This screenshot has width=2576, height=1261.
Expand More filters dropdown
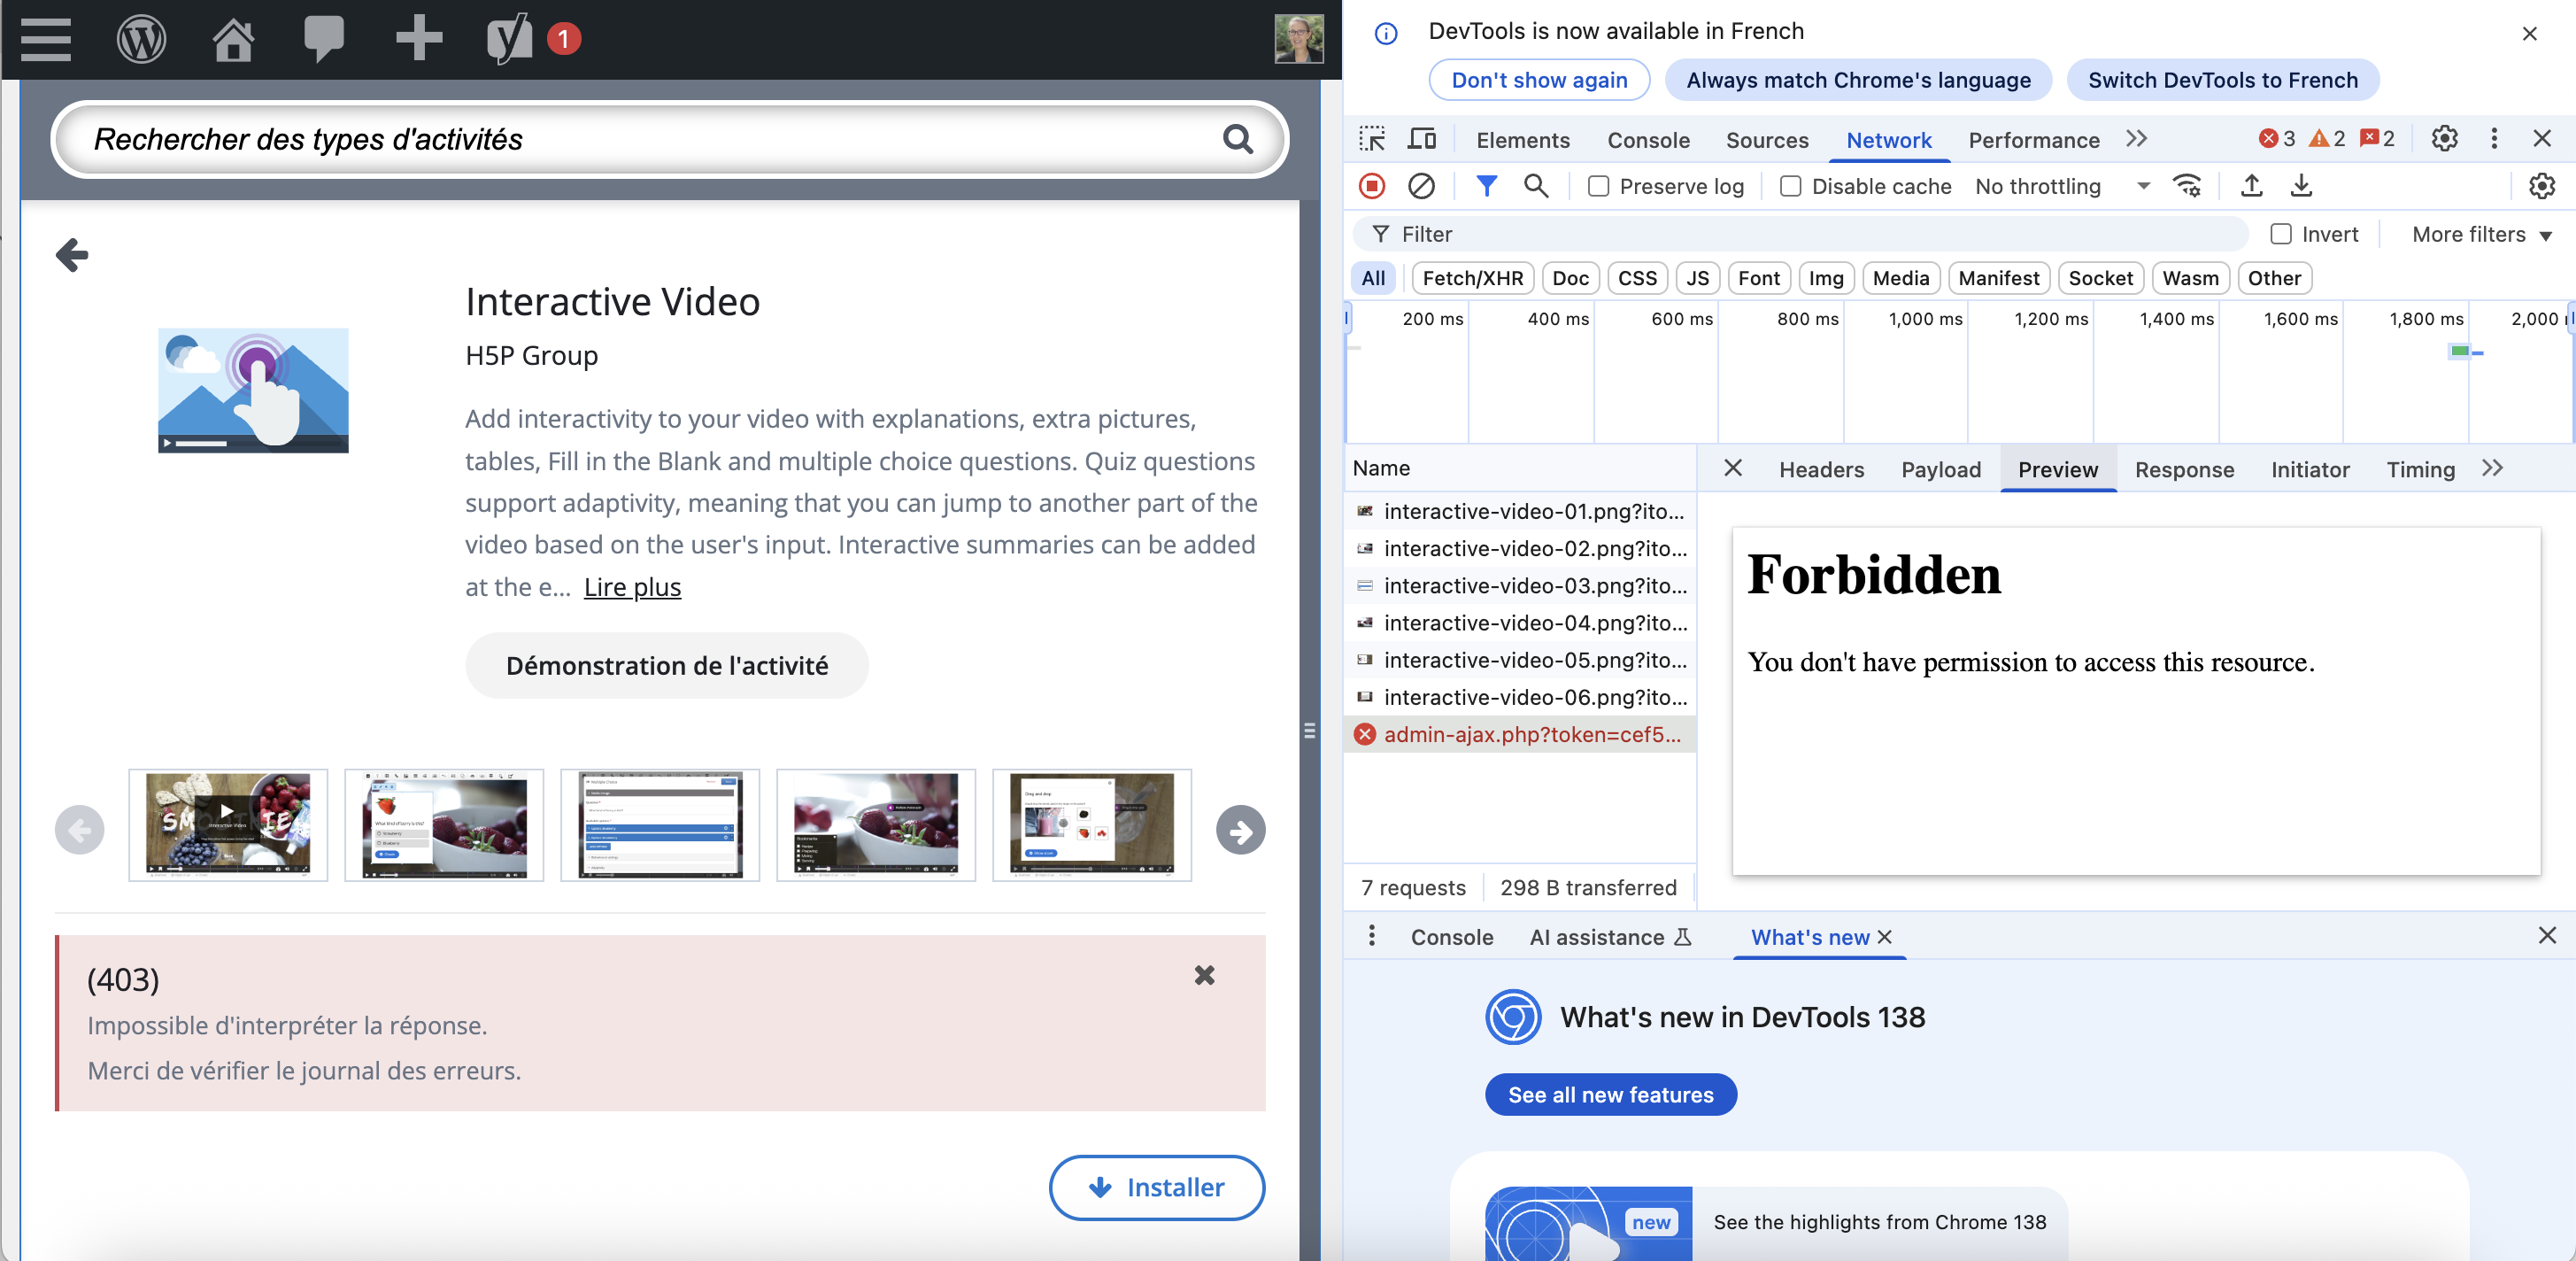pos(2481,234)
